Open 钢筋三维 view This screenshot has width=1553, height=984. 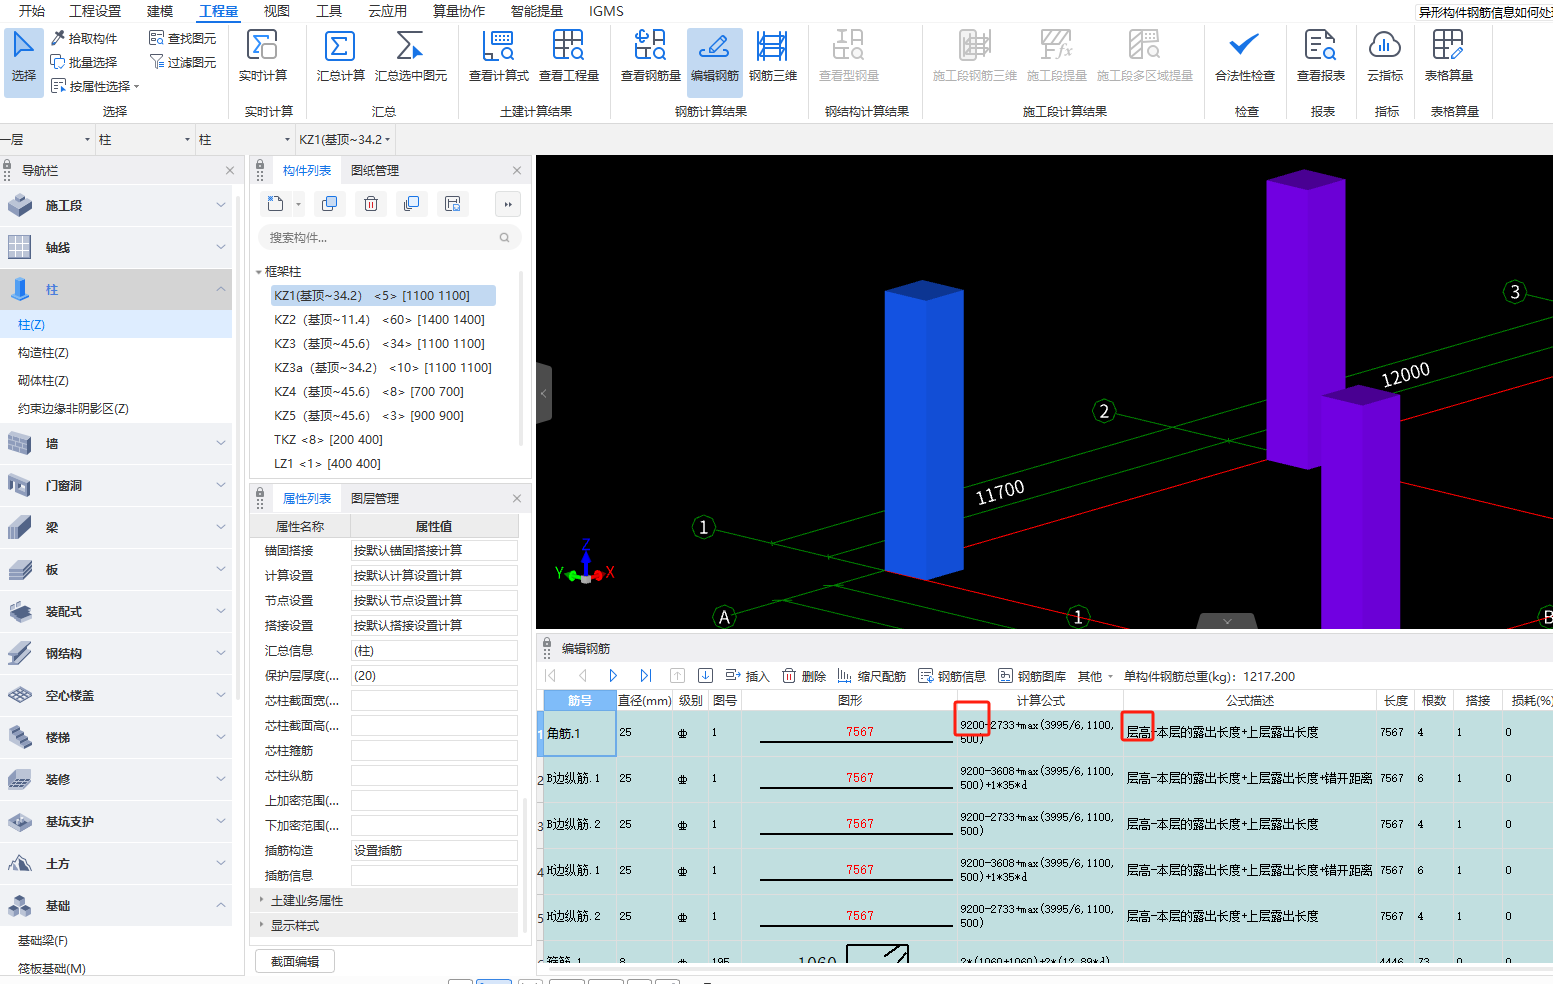pyautogui.click(x=772, y=57)
